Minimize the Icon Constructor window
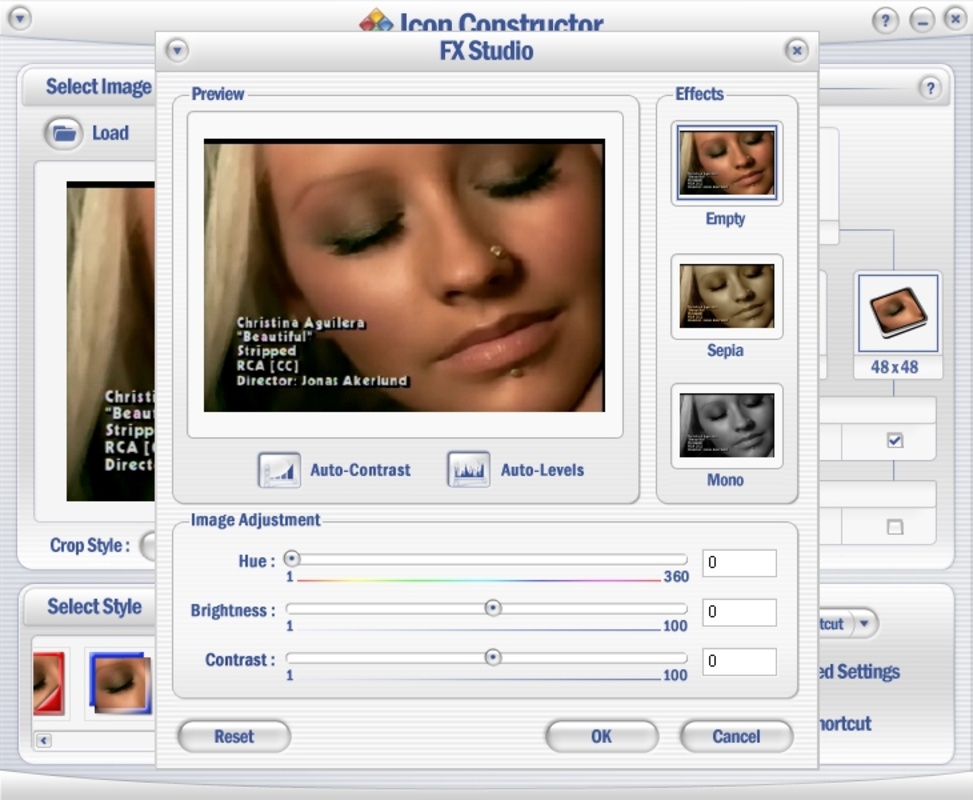The width and height of the screenshot is (973, 800). [922, 21]
